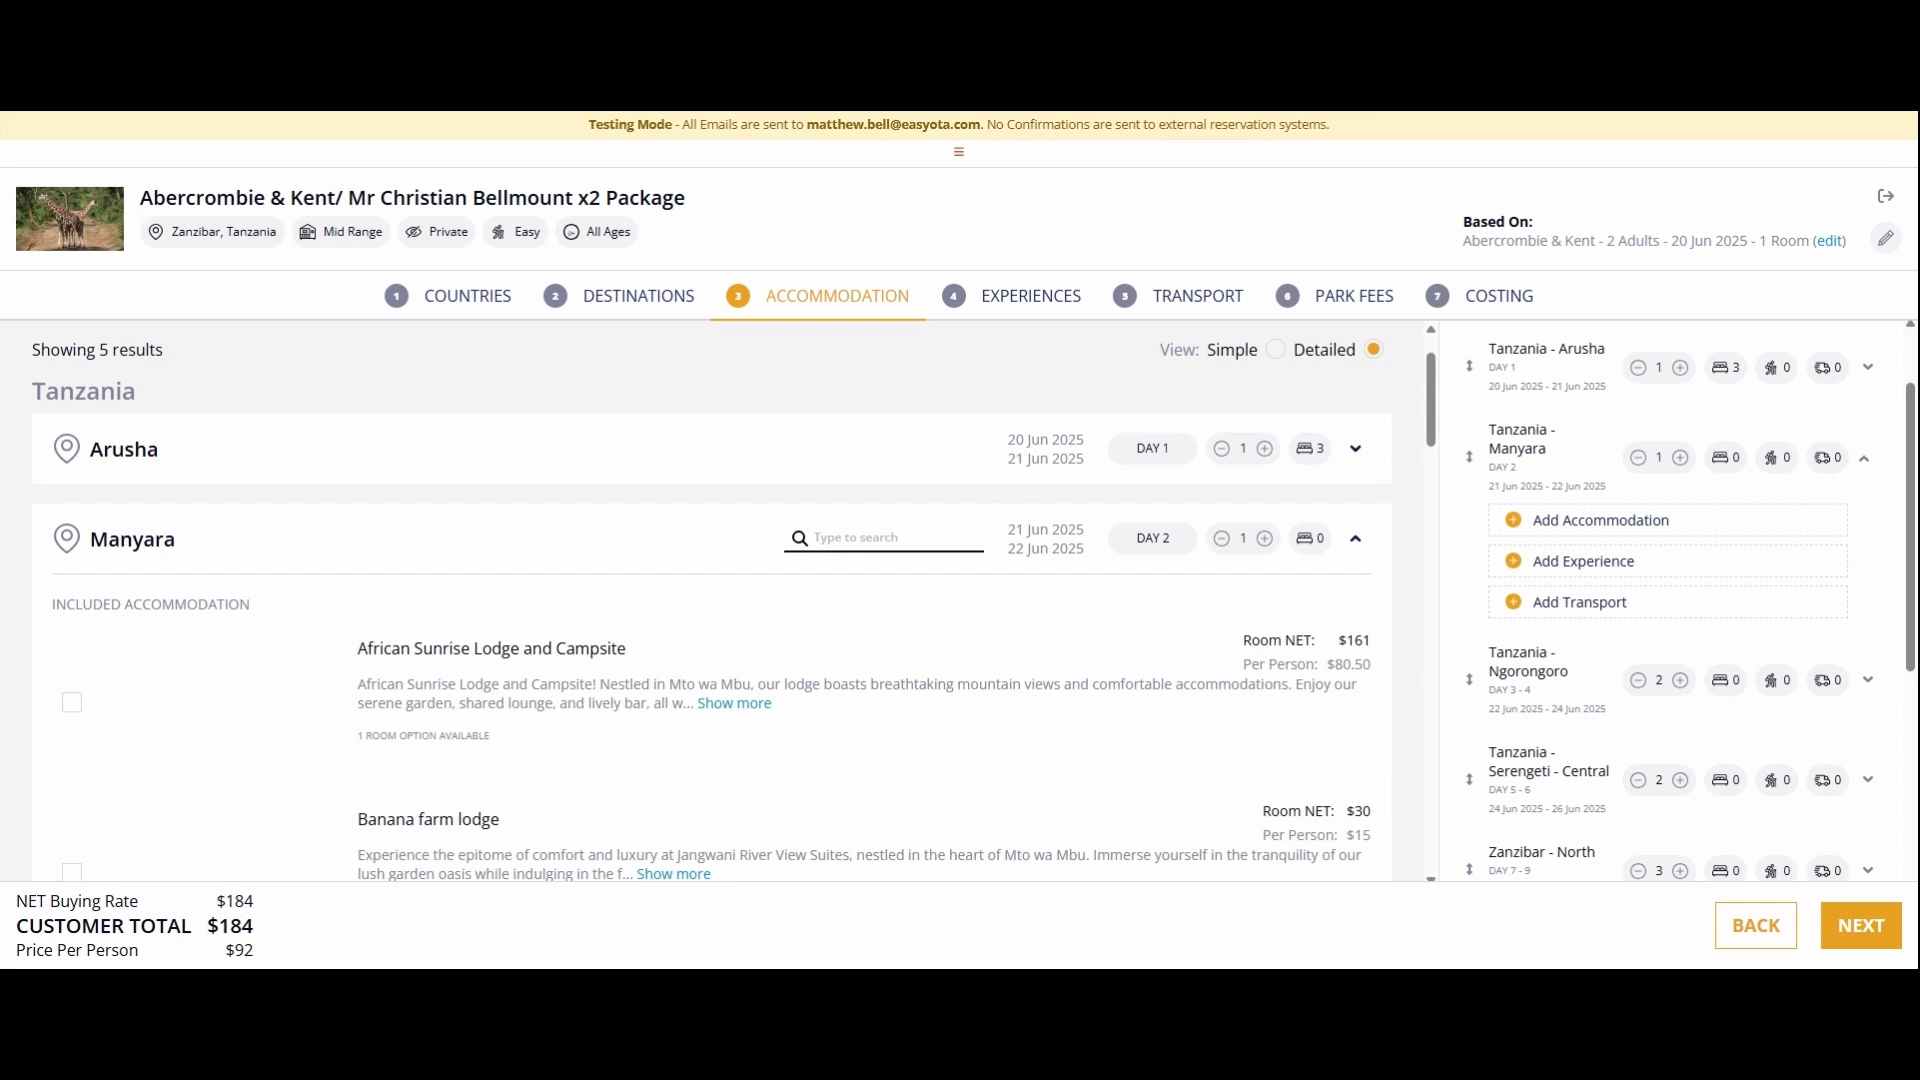Open the Destinations step tab
The image size is (1920, 1080).
coord(619,296)
